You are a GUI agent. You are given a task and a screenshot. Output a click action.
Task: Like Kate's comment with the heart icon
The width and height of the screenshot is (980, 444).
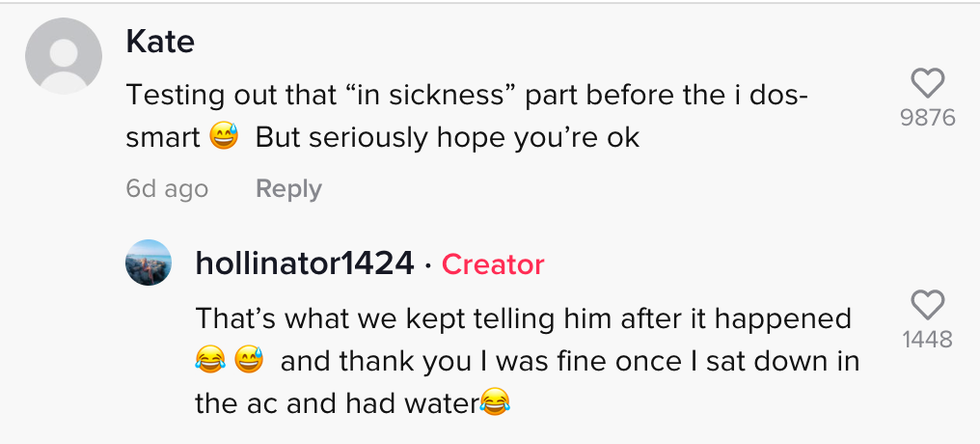coord(927,83)
